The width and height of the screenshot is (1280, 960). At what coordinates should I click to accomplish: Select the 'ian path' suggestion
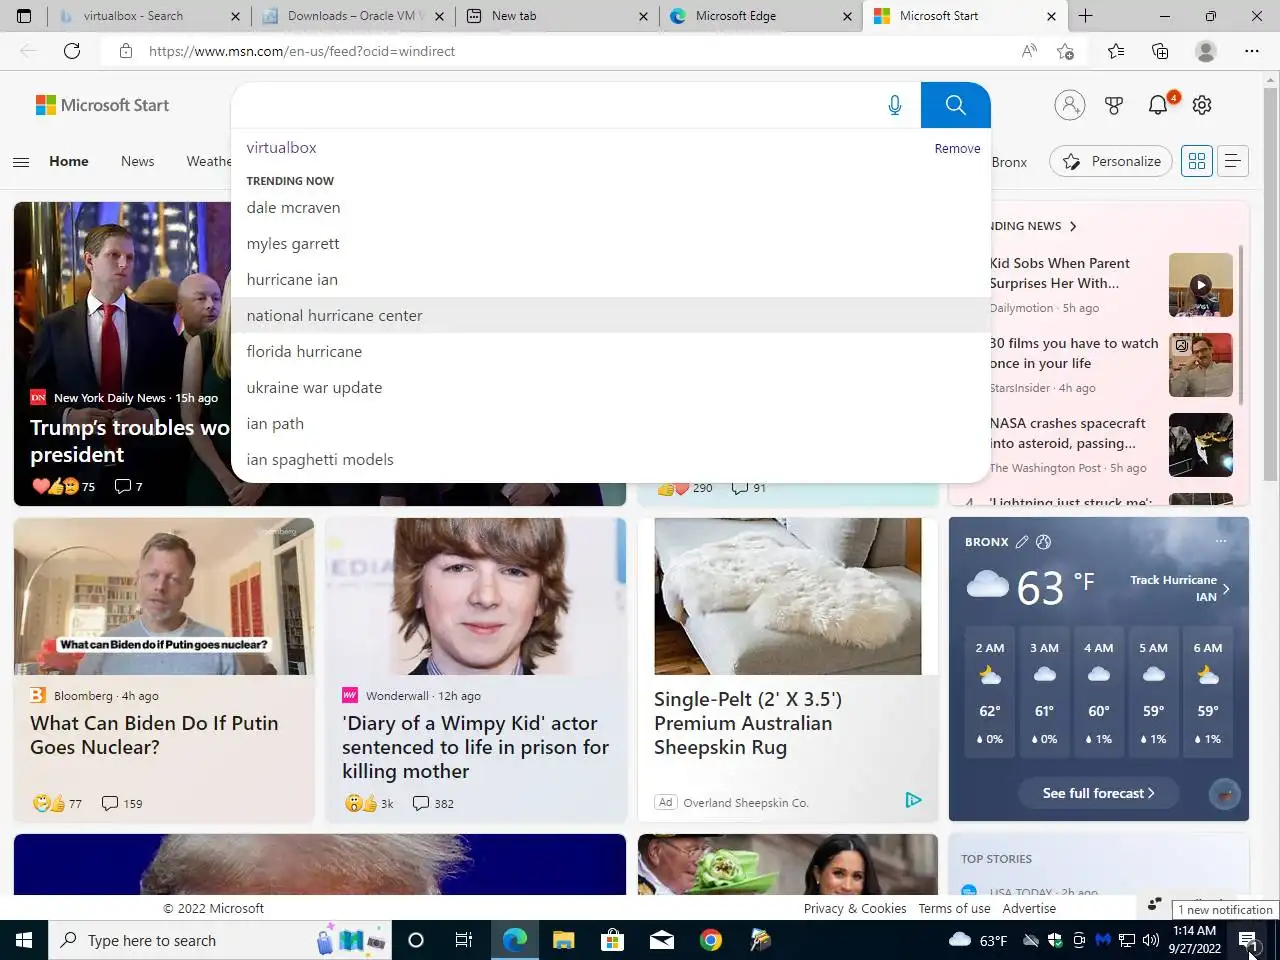(x=611, y=423)
